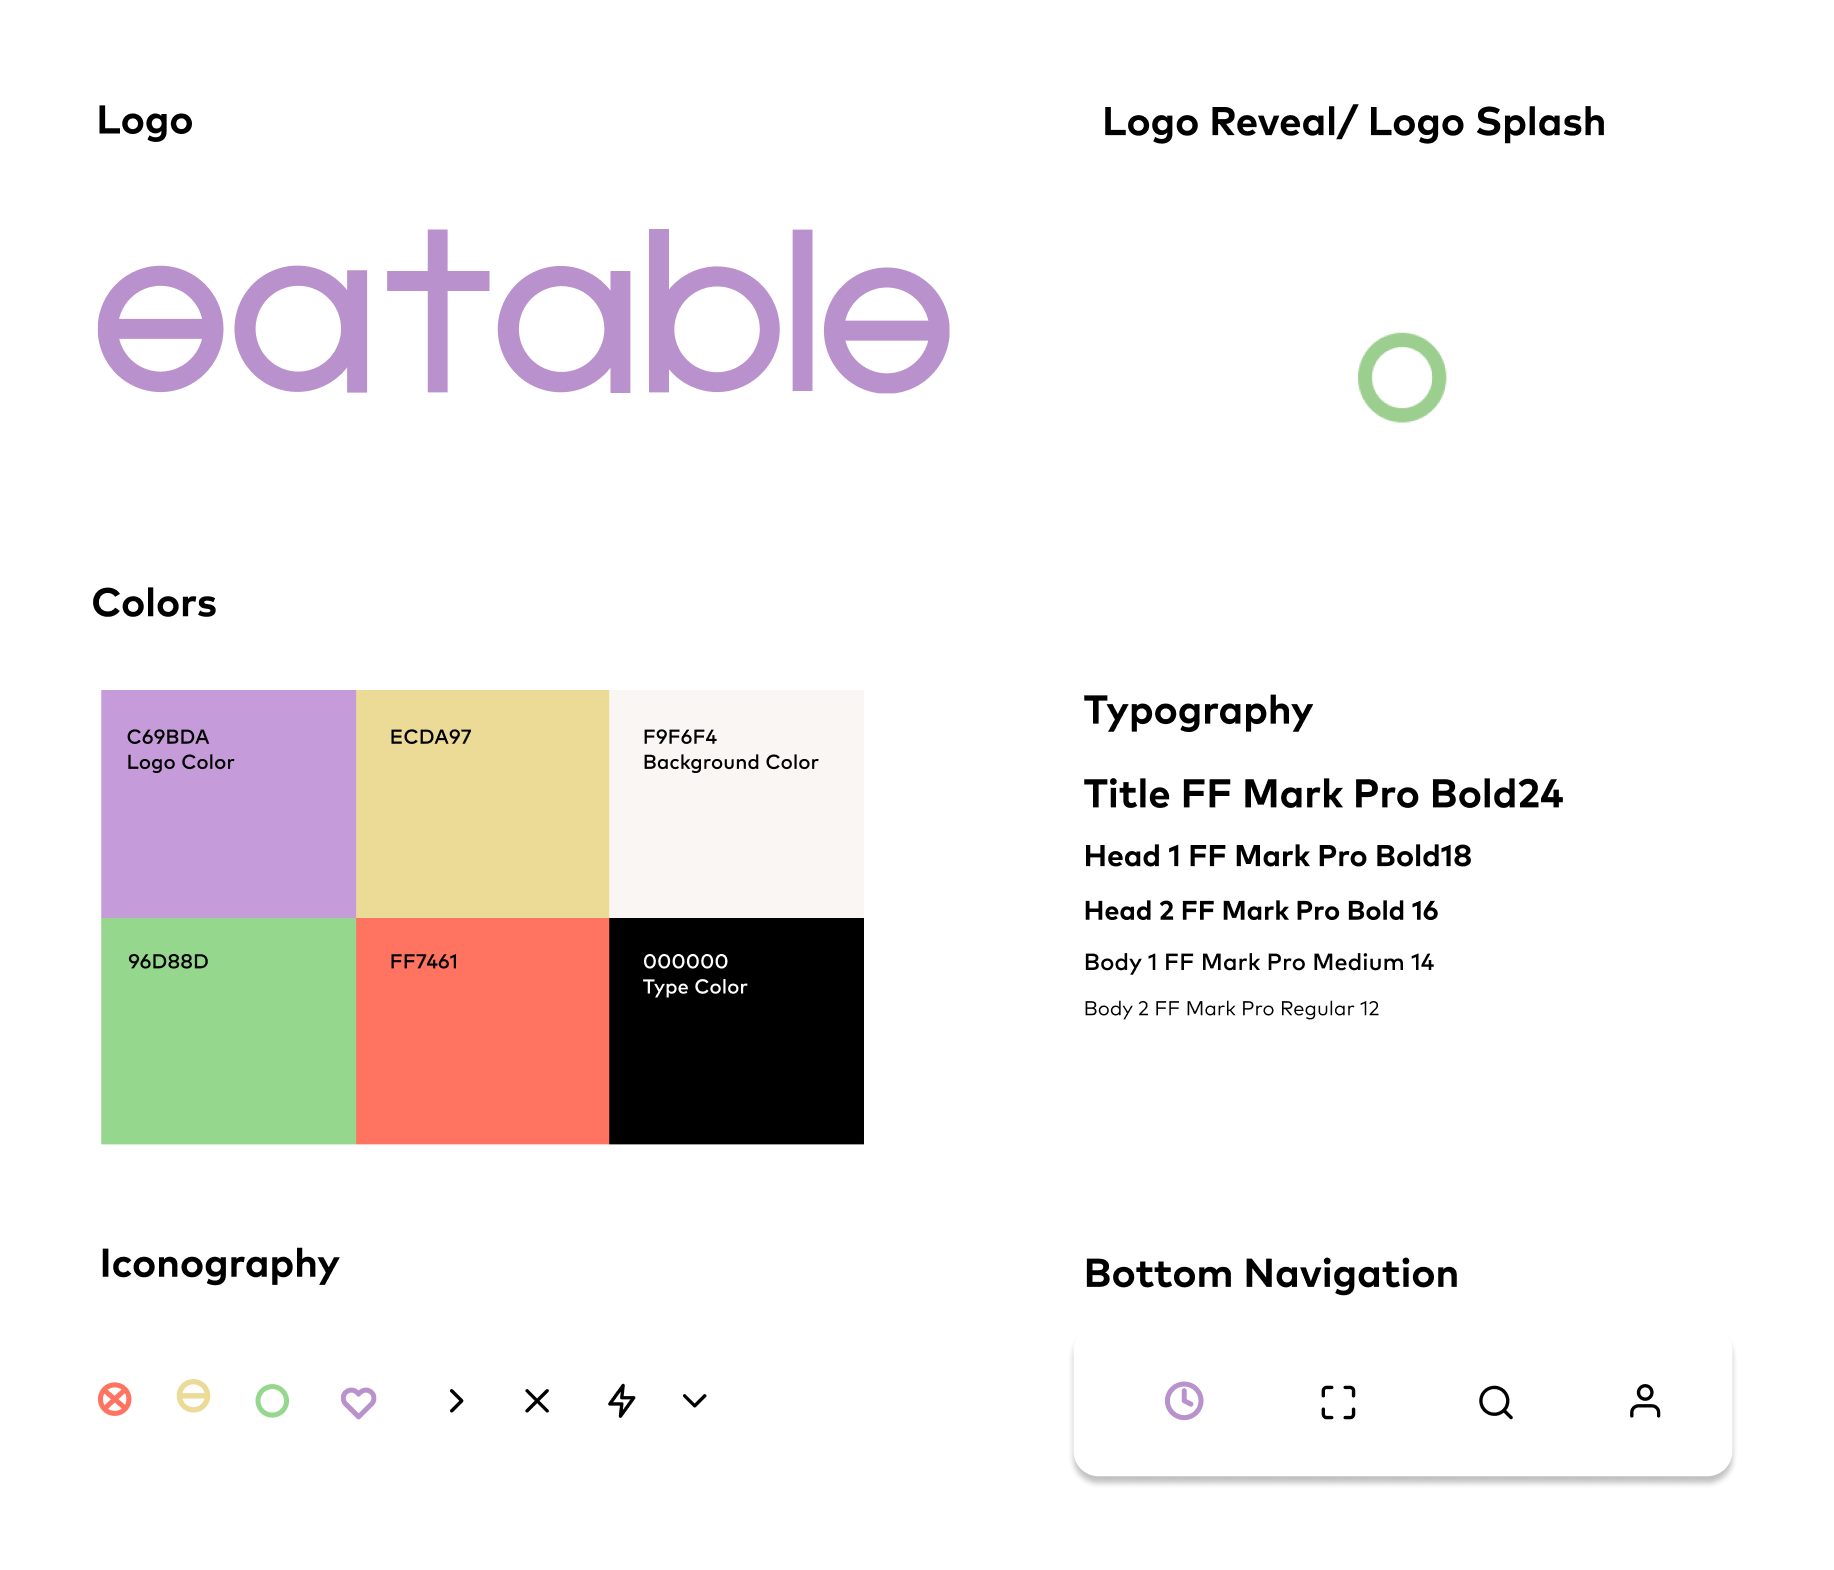The height and width of the screenshot is (1570, 1834).
Task: Click the red circled X icon
Action: 115,1399
